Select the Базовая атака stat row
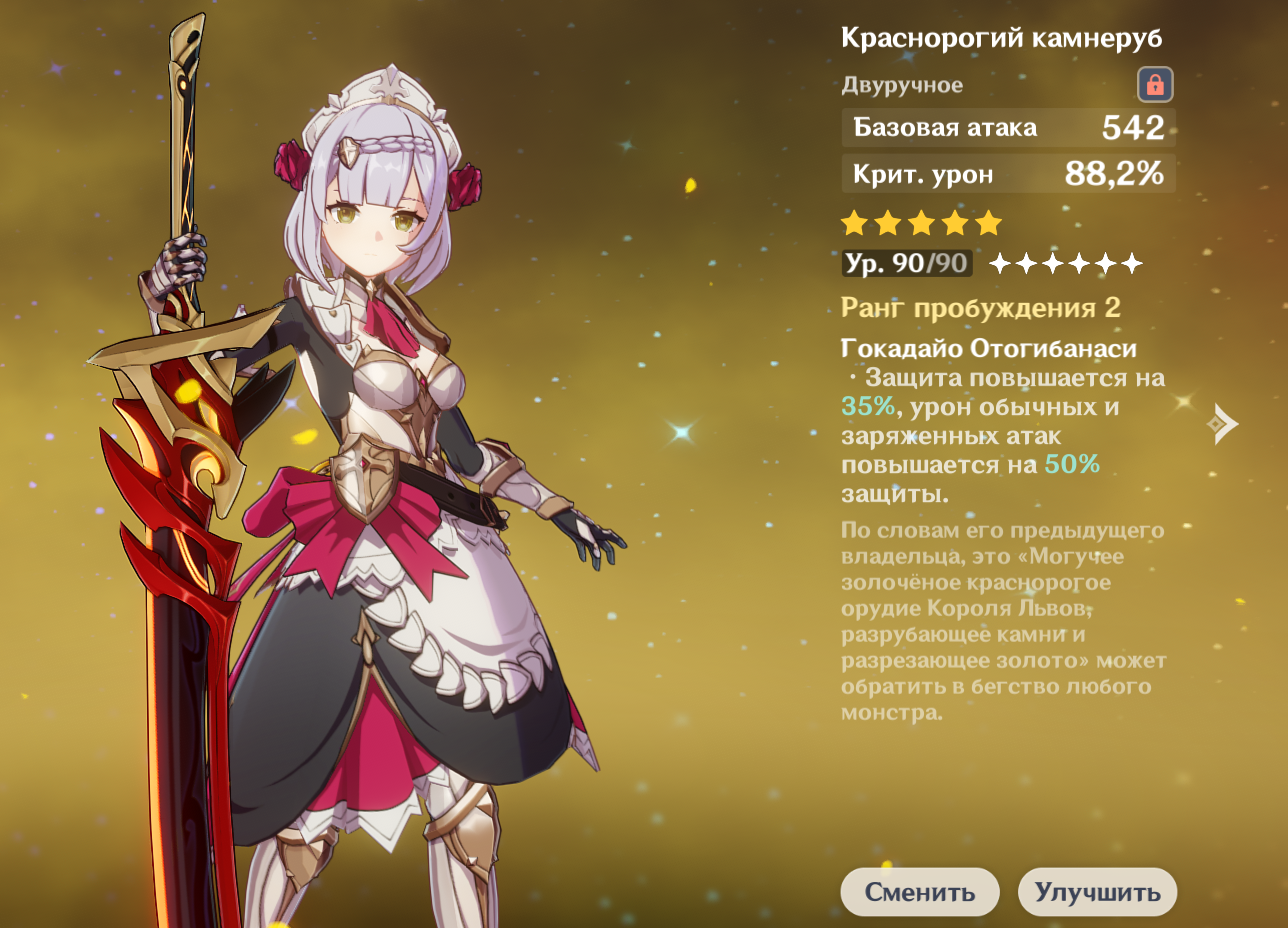Viewport: 1288px width, 928px height. coord(1008,128)
